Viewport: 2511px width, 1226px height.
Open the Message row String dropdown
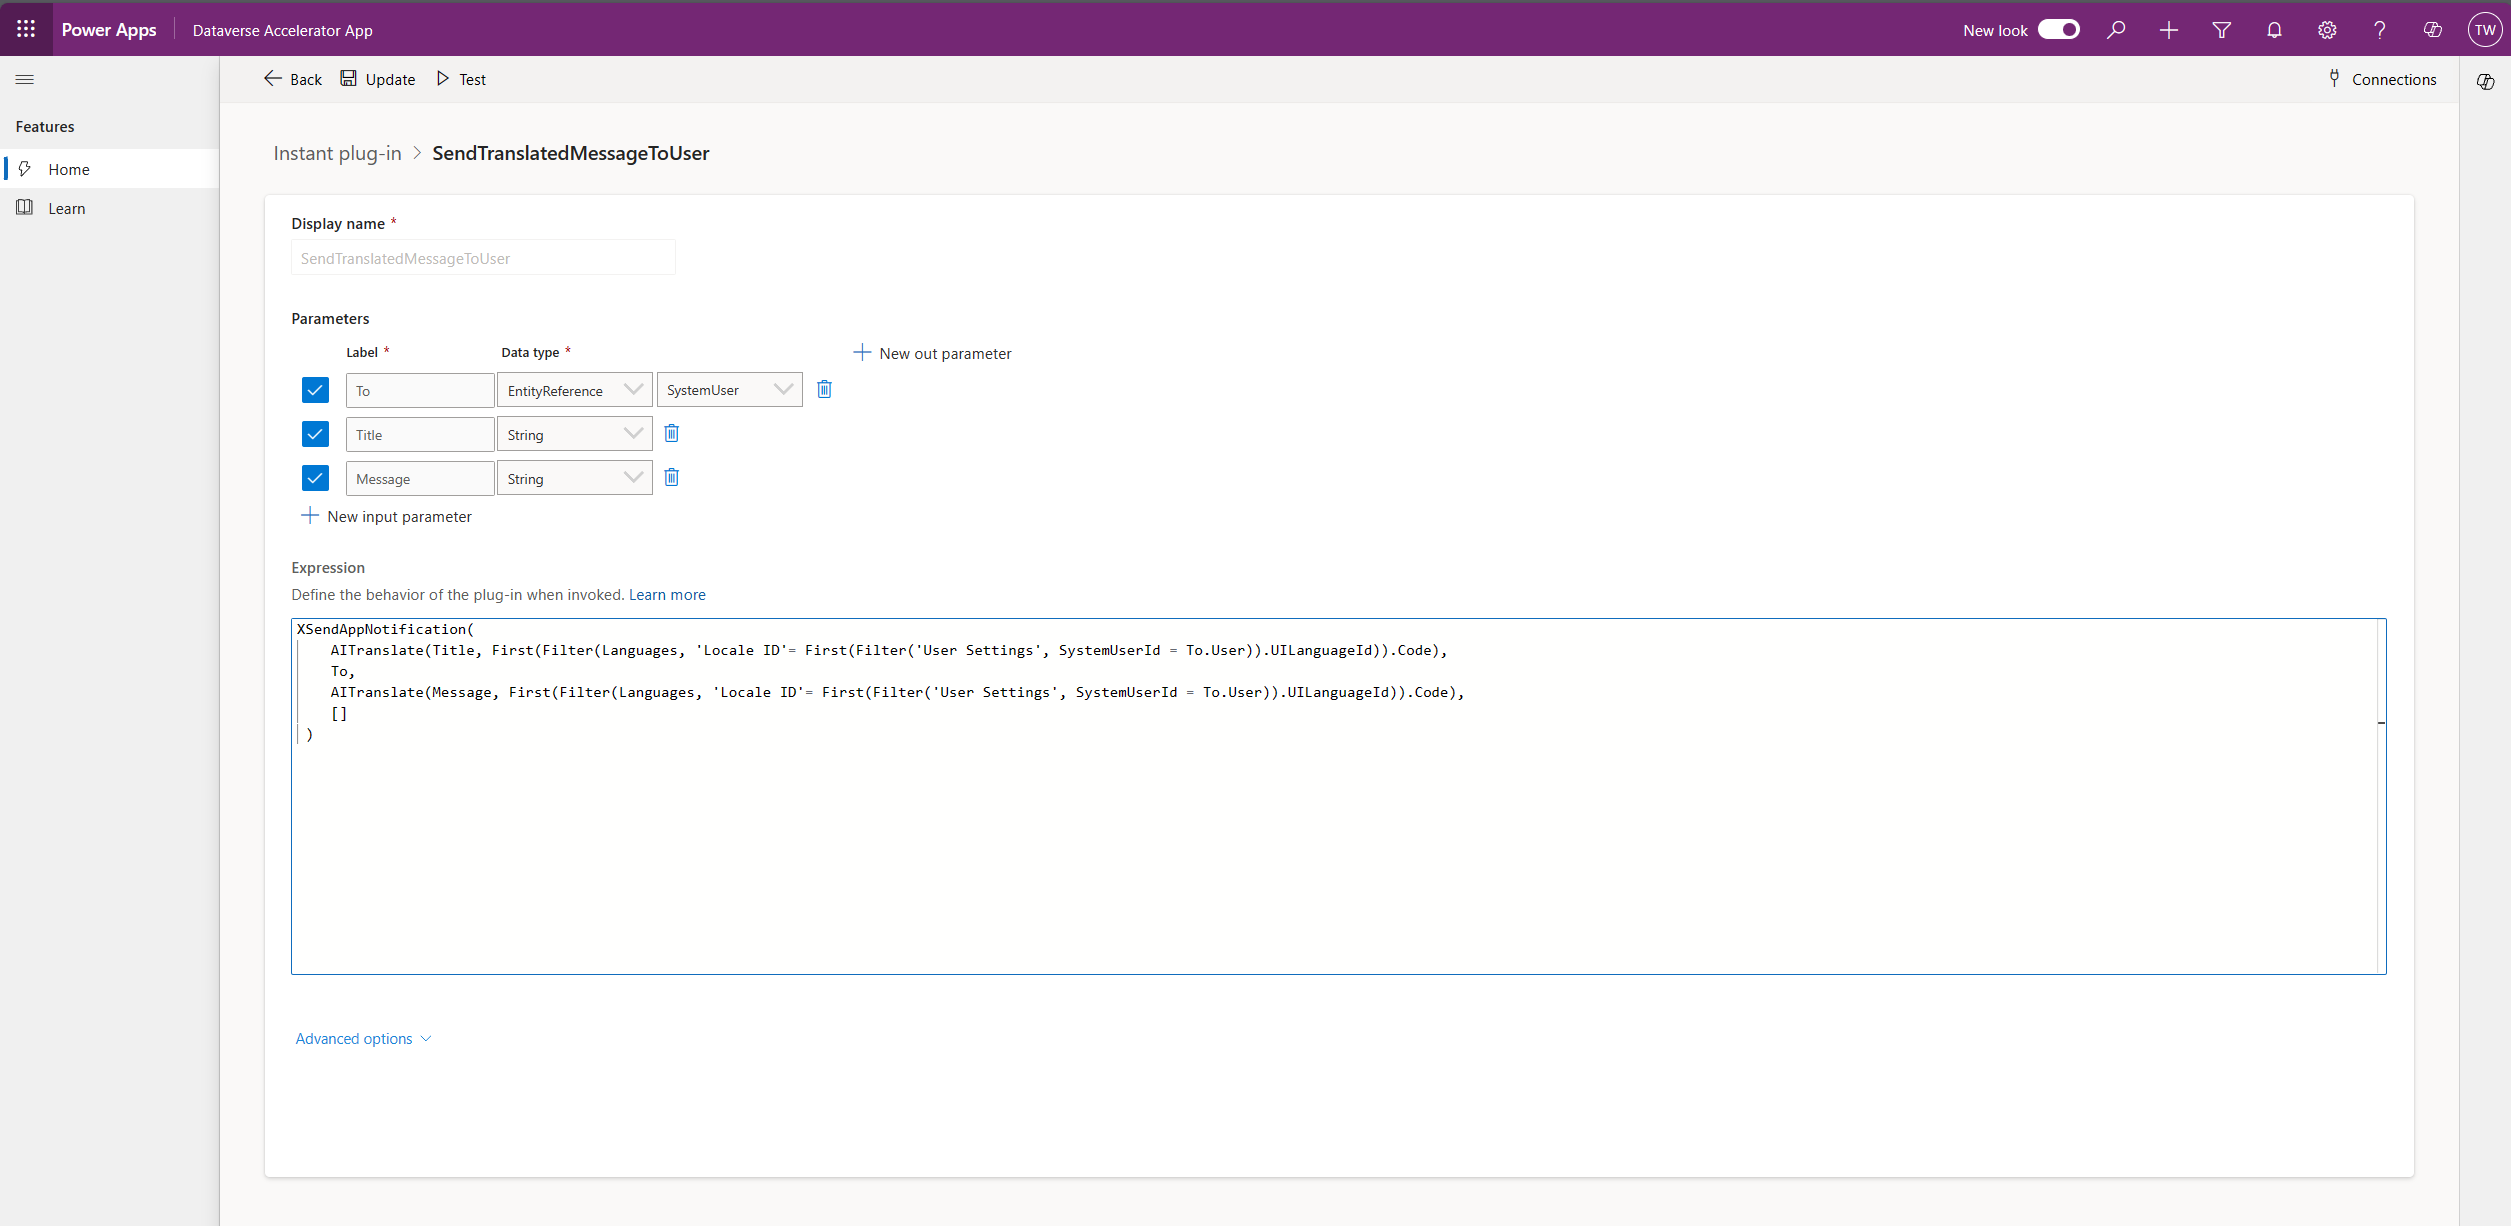point(575,478)
